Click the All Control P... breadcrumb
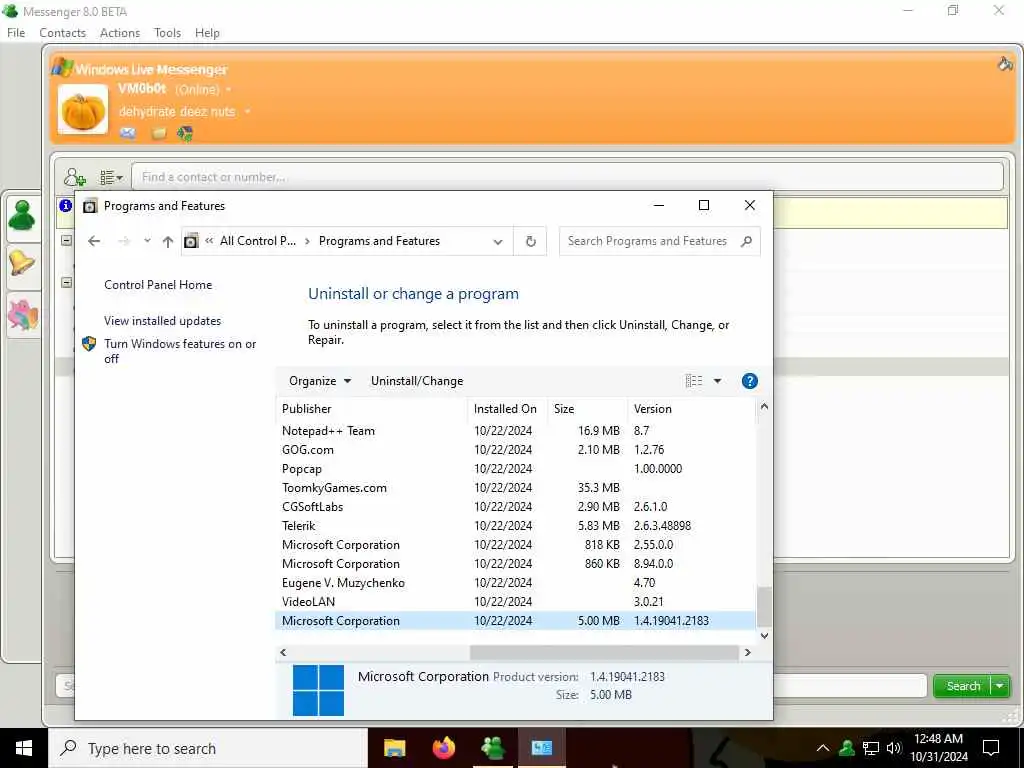The height and width of the screenshot is (768, 1024). pos(257,241)
